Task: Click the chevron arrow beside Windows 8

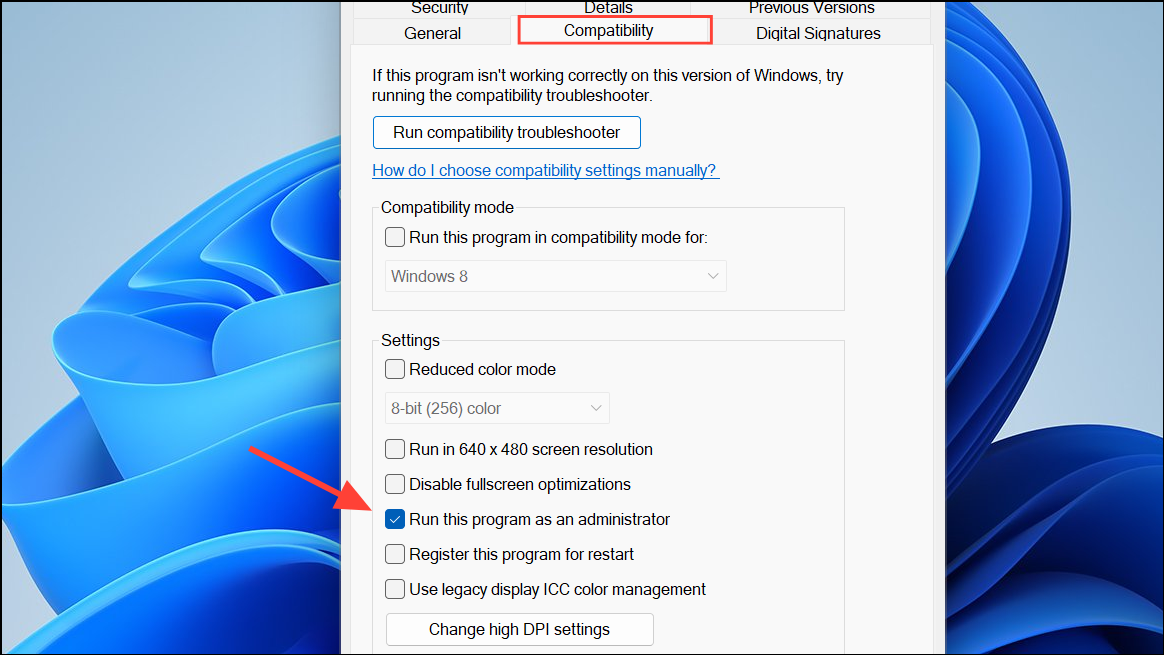Action: [x=712, y=276]
